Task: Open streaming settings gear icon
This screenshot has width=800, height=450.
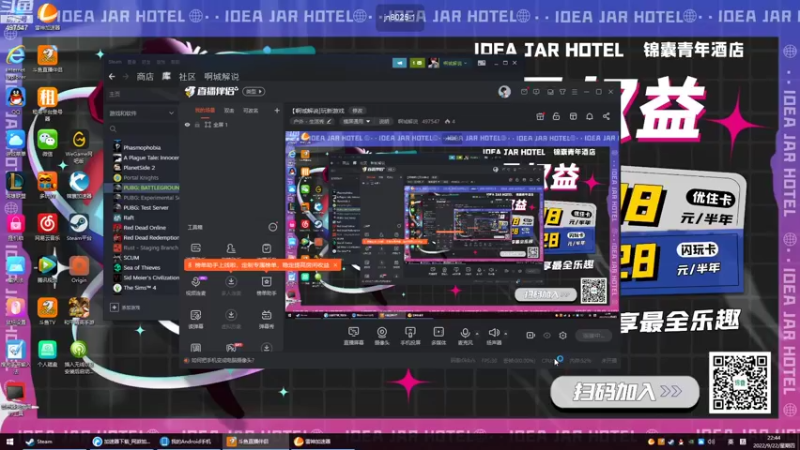Action: coord(563,335)
